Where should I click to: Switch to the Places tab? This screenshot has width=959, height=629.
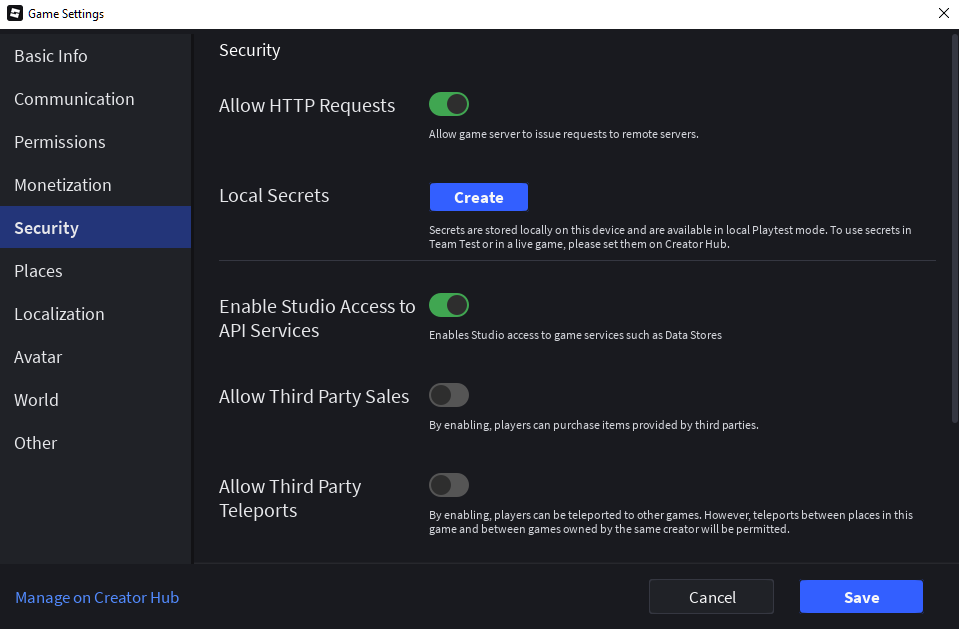[39, 271]
